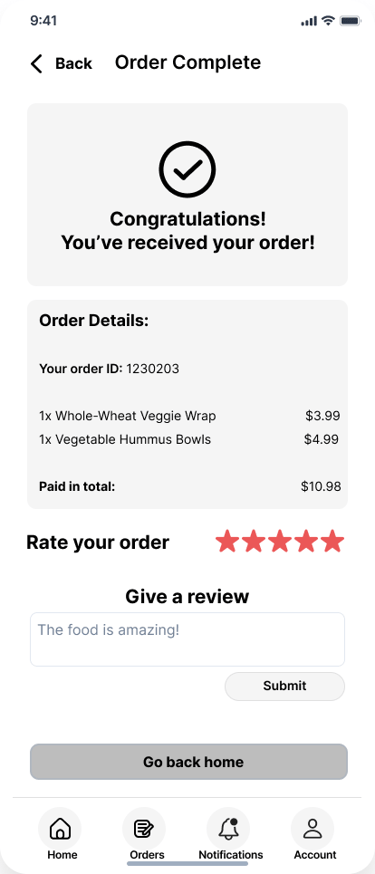The width and height of the screenshot is (375, 874).
Task: Tap the battery icon in status bar
Action: pos(350,21)
